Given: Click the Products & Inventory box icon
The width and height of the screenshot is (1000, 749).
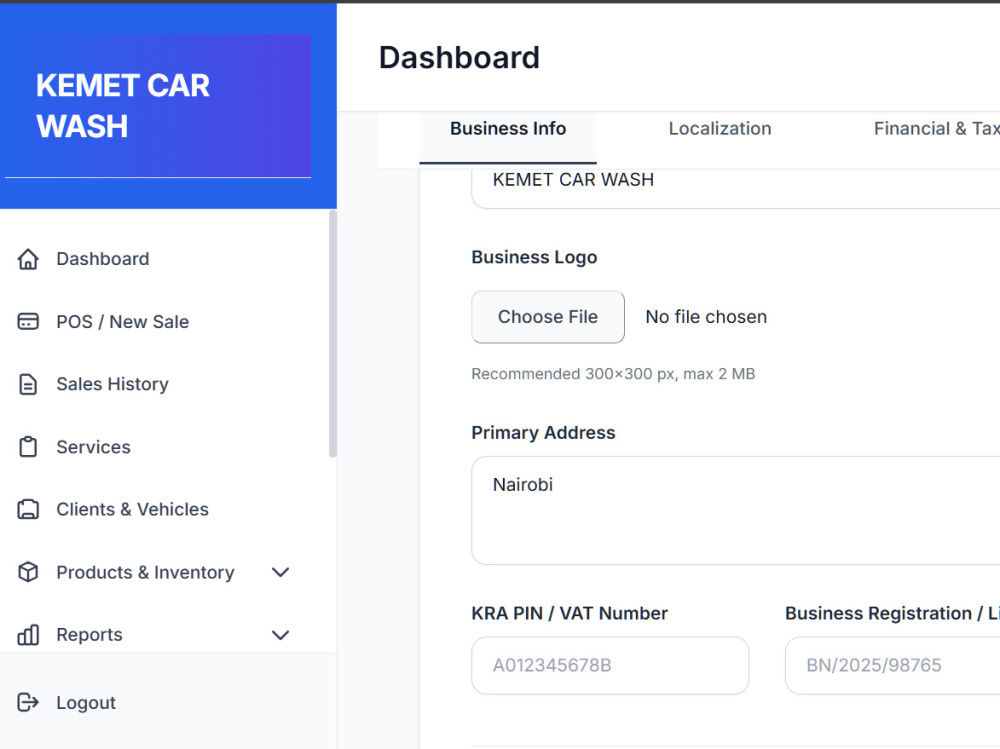Looking at the screenshot, I should (x=28, y=572).
